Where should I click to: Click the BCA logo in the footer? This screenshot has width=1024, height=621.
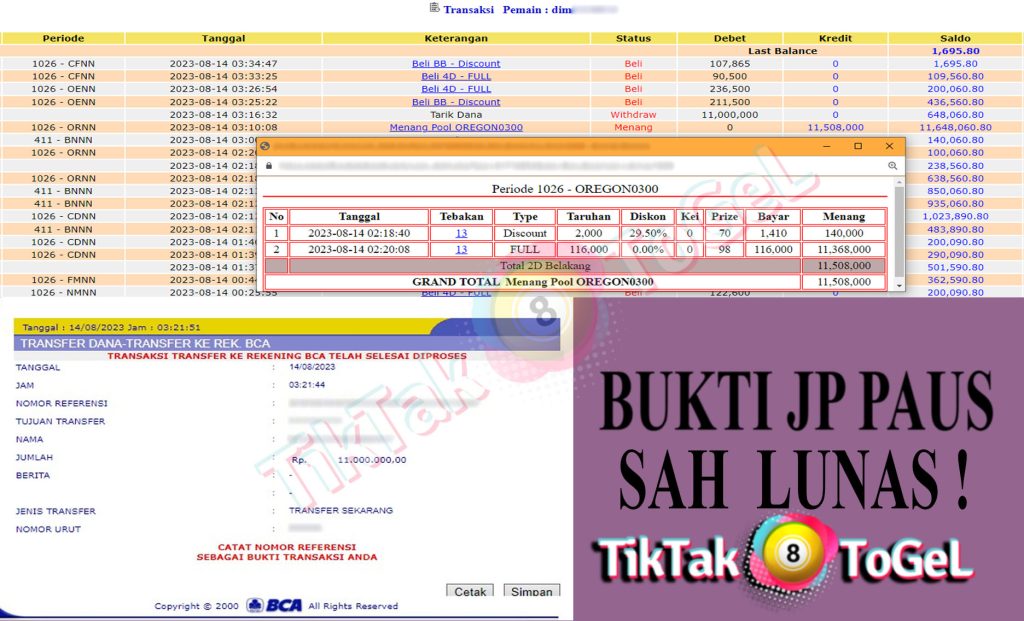tap(274, 605)
